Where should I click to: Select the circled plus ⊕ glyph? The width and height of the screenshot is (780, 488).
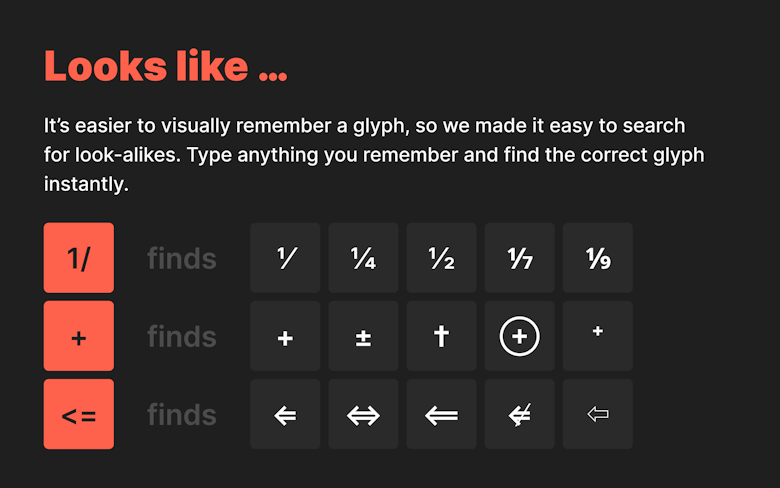[x=519, y=336]
